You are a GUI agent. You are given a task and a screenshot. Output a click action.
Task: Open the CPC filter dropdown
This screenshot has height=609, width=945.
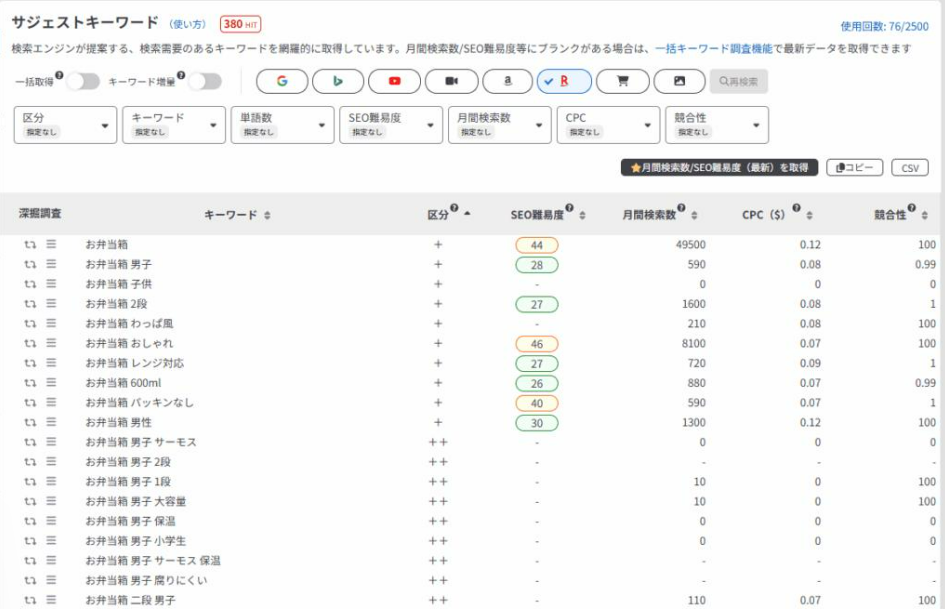608,125
